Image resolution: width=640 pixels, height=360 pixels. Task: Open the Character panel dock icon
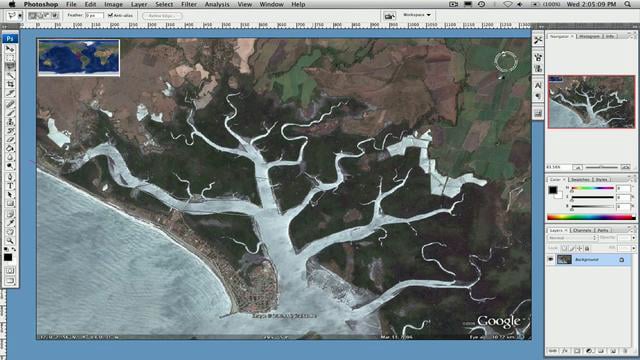coord(538,85)
